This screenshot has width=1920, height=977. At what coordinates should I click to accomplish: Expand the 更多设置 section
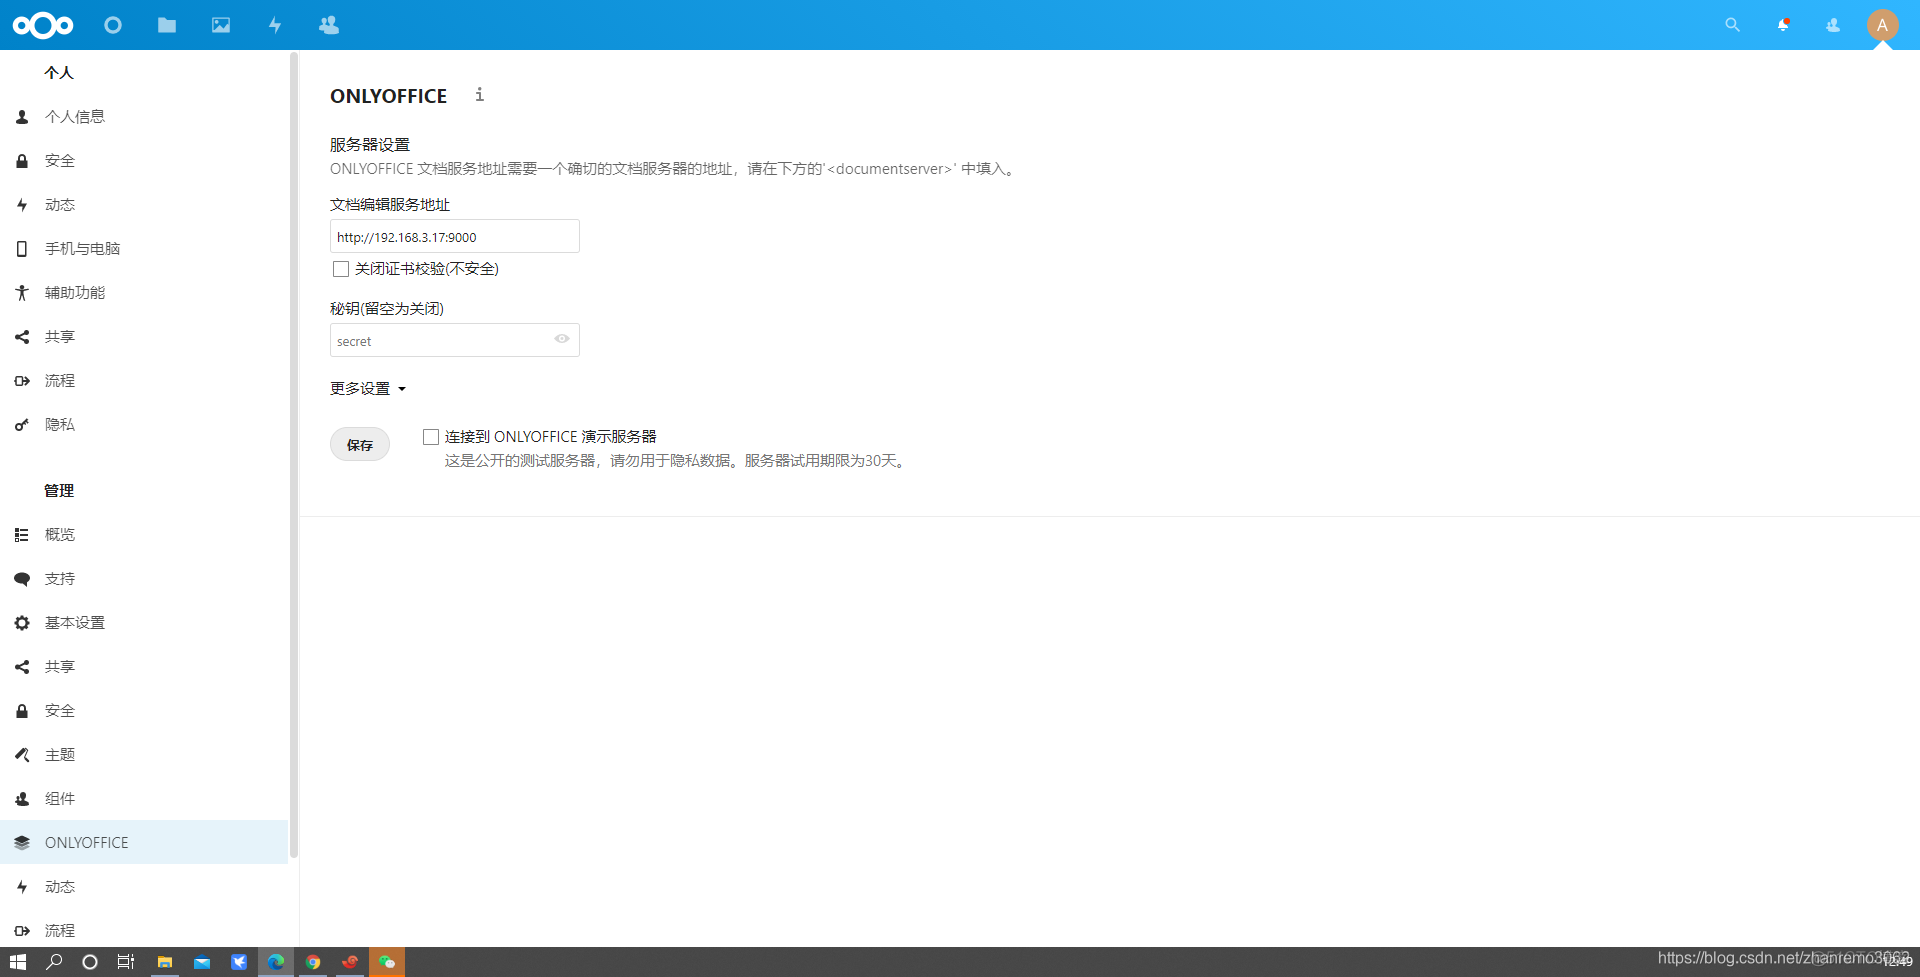click(368, 389)
